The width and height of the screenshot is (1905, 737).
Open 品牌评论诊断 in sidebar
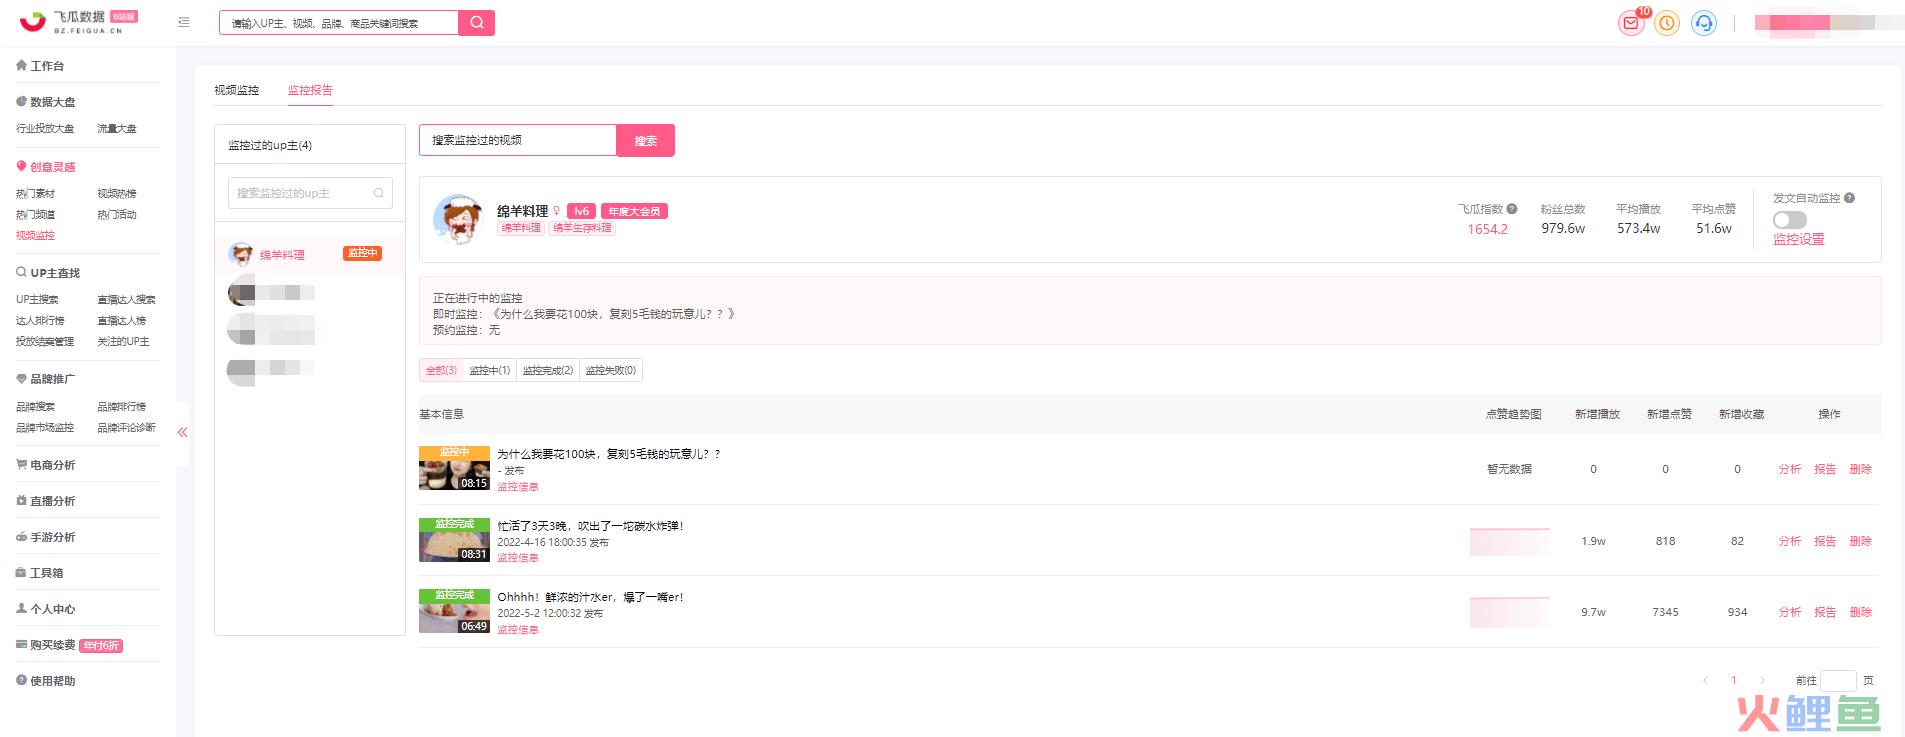(126, 428)
